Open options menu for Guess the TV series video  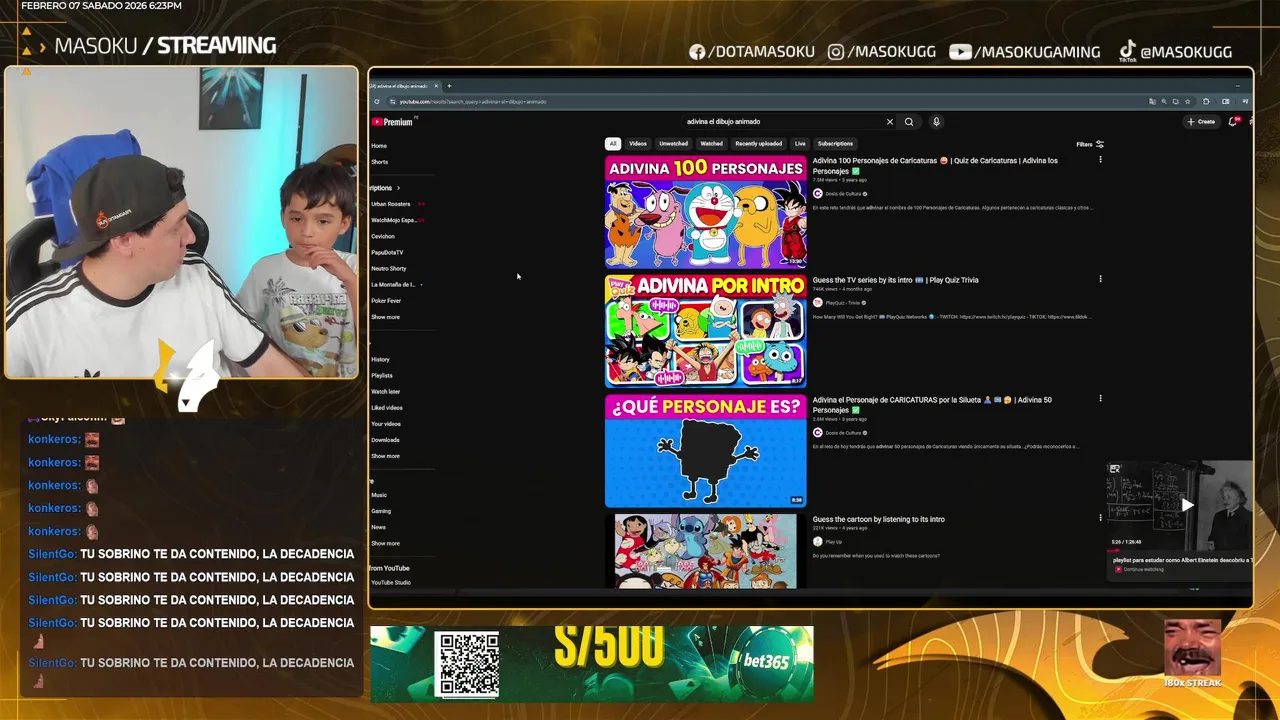point(1100,279)
